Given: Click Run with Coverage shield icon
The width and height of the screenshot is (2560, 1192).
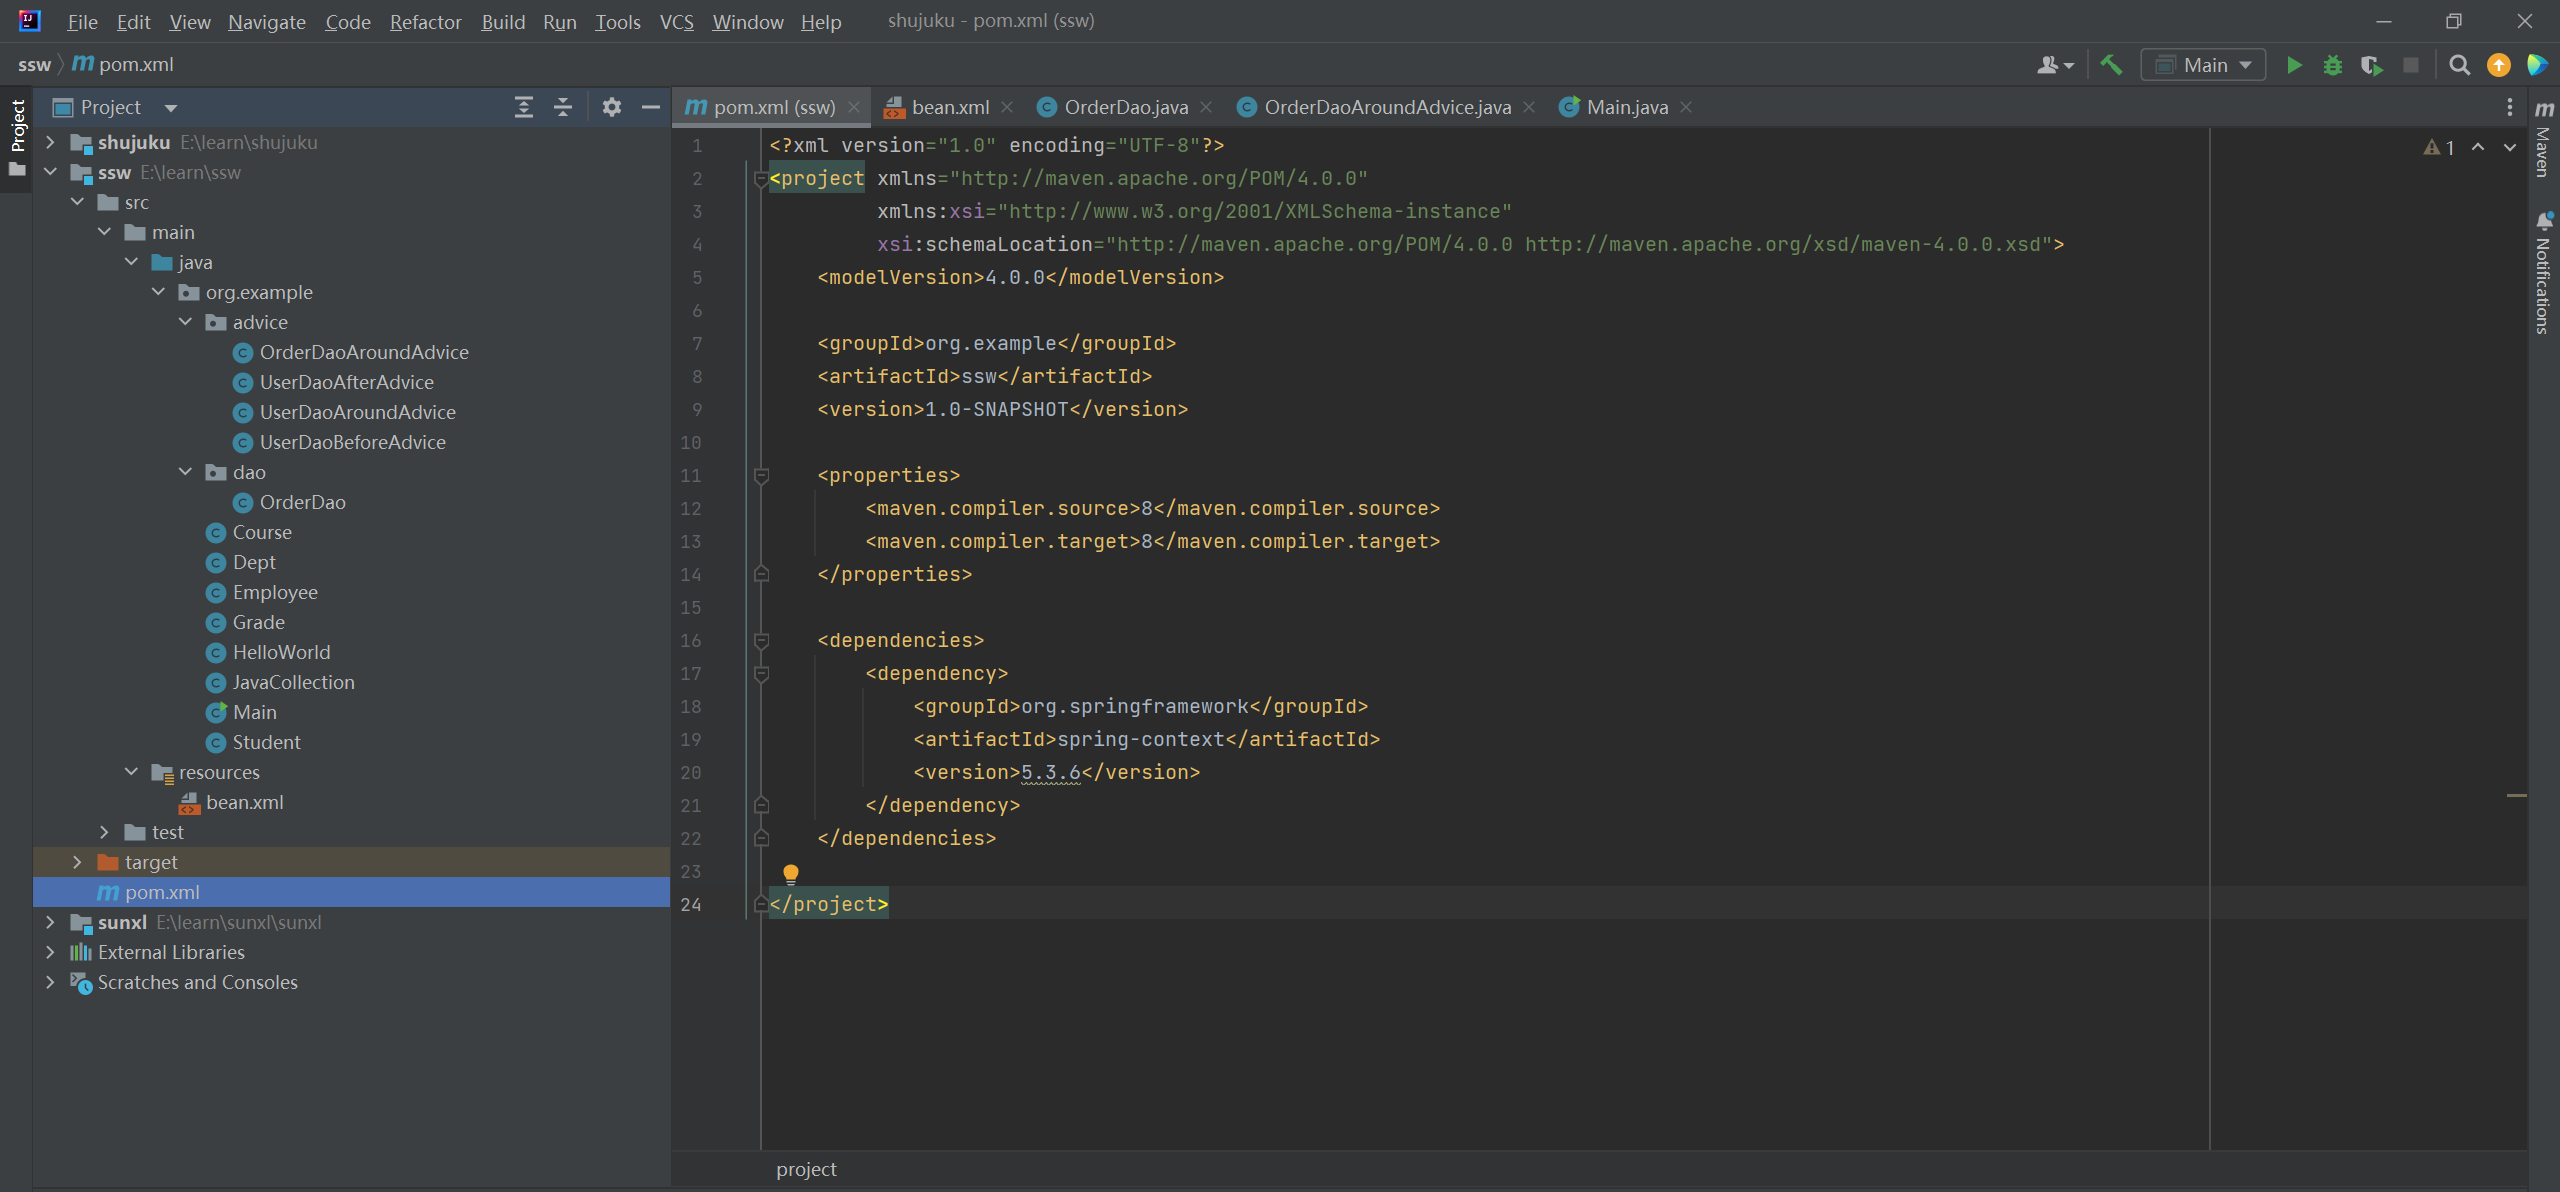Looking at the screenshot, I should tap(2371, 66).
